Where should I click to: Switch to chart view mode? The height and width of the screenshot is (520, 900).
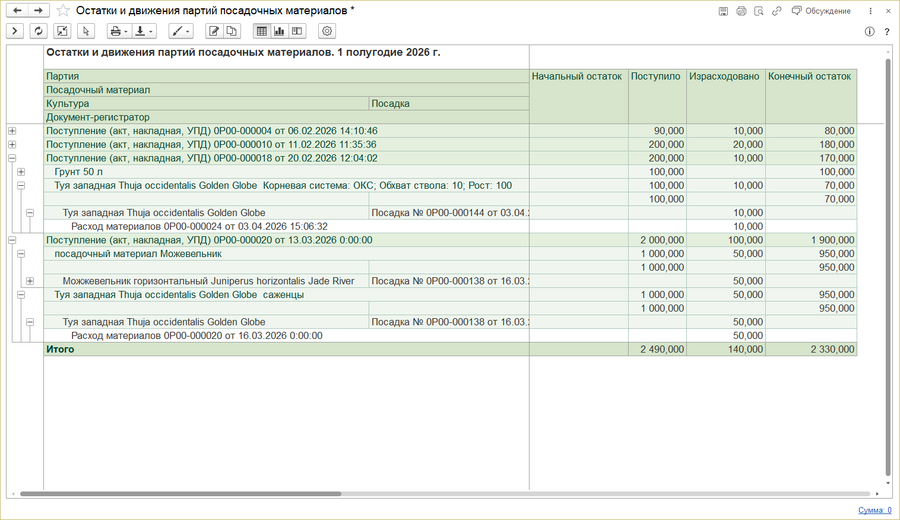tap(280, 31)
